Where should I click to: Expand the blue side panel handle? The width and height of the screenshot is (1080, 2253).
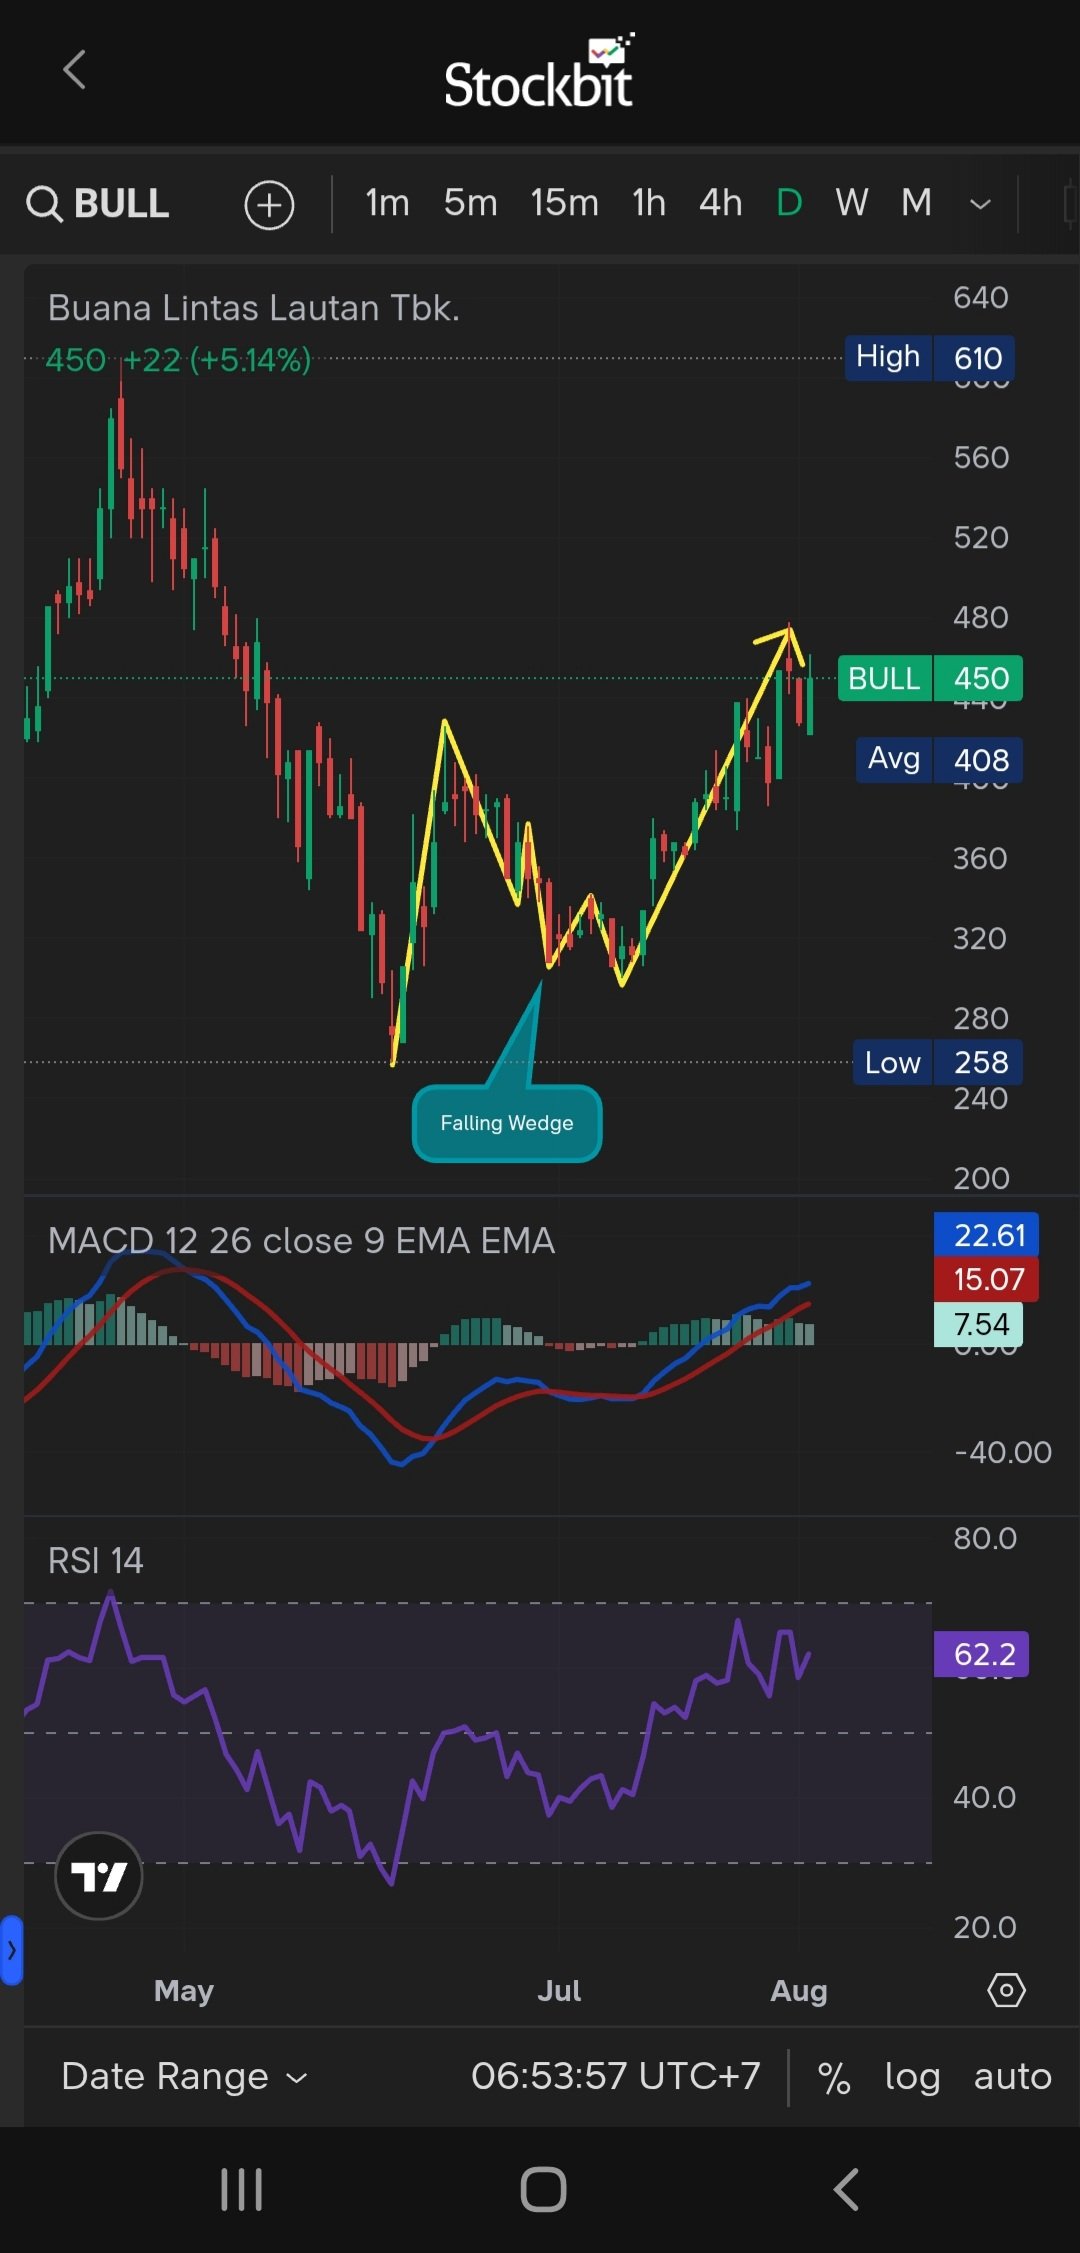[11, 1949]
